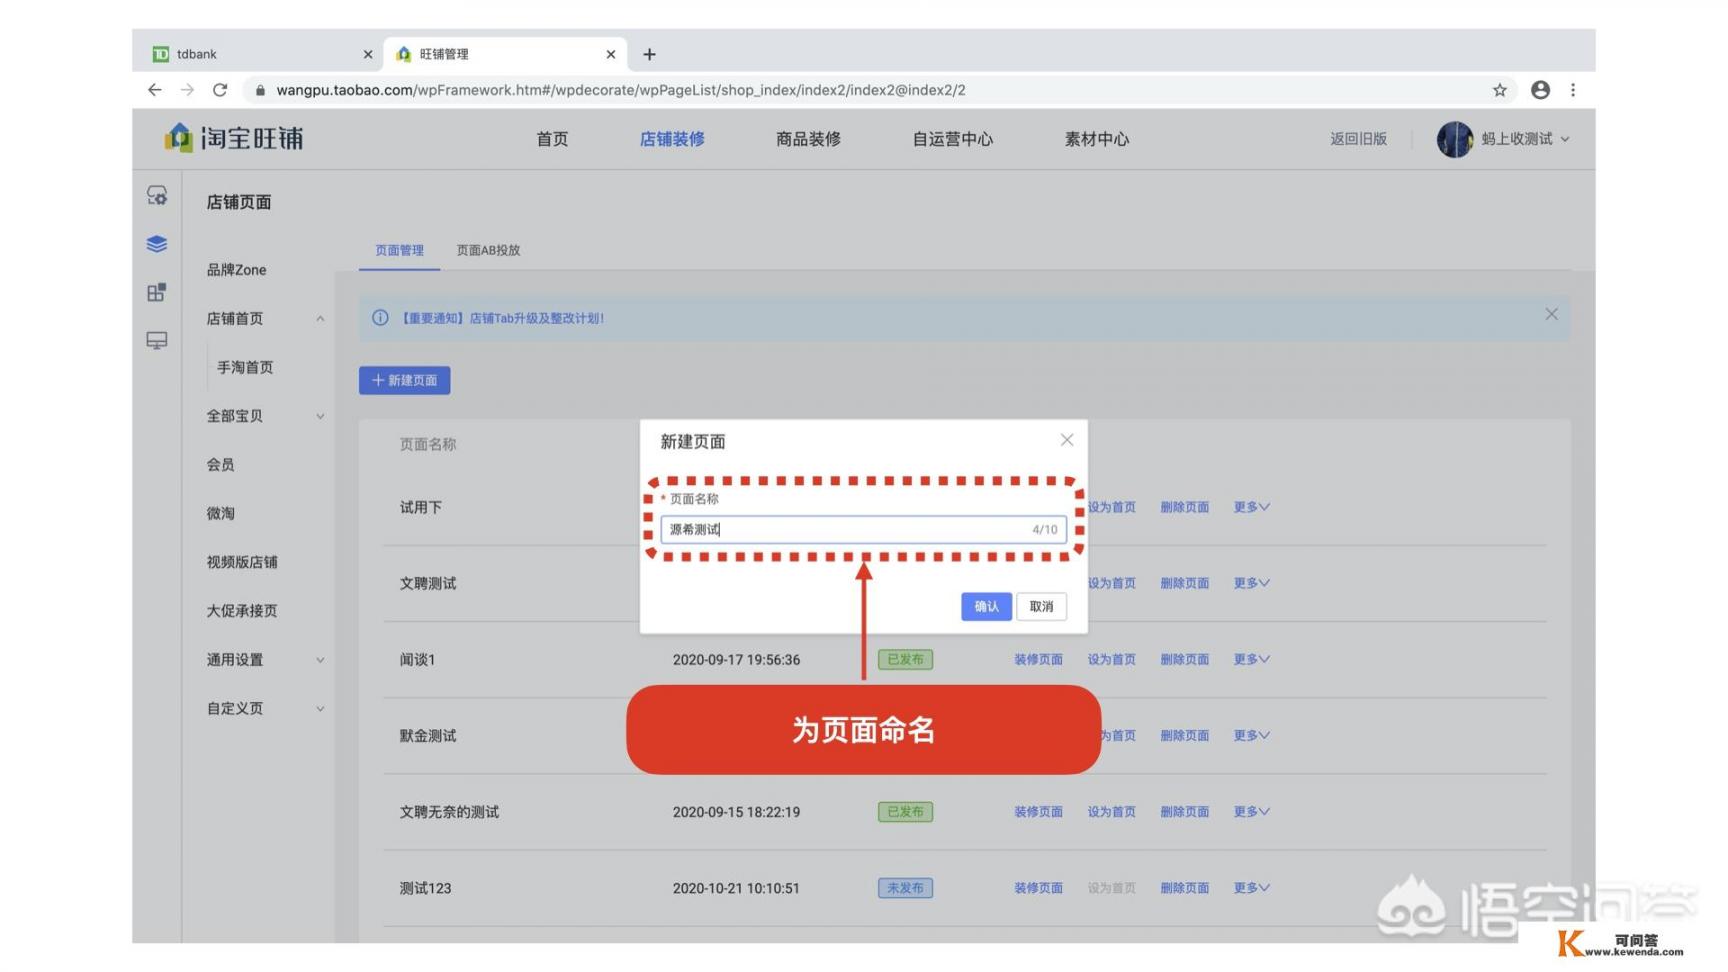Switch to the 页面管理 tab
Screen dimensions: 1728x972
point(399,250)
